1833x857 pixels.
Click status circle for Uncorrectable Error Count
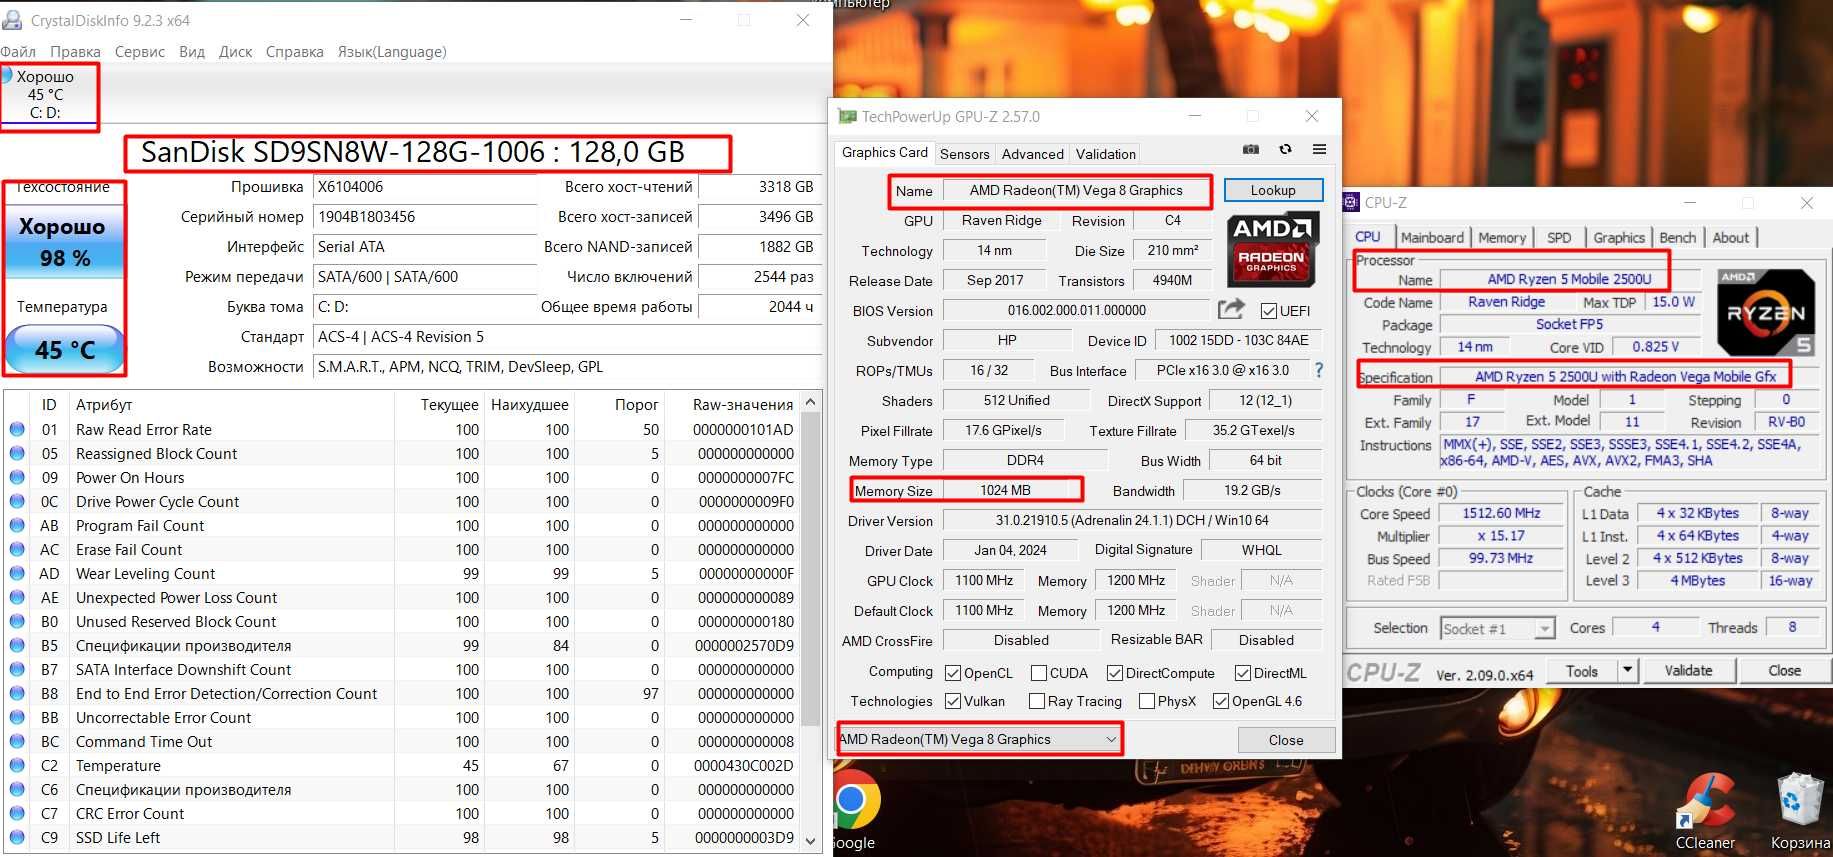point(17,717)
